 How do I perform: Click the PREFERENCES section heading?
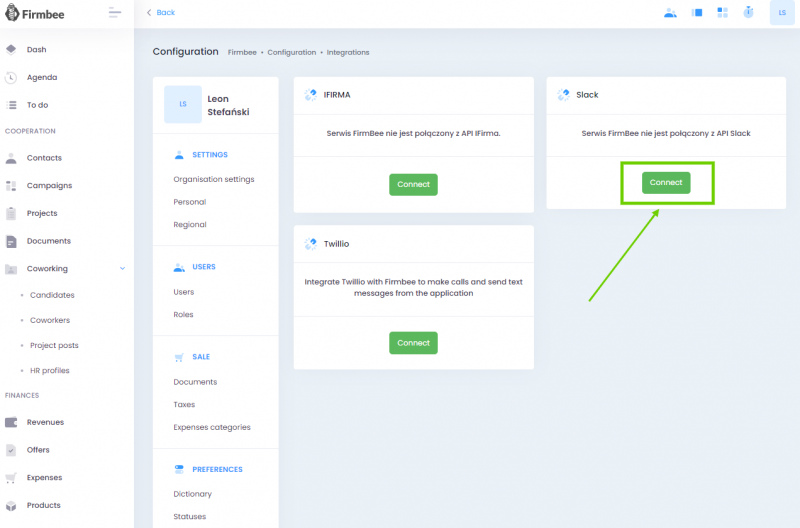click(217, 469)
